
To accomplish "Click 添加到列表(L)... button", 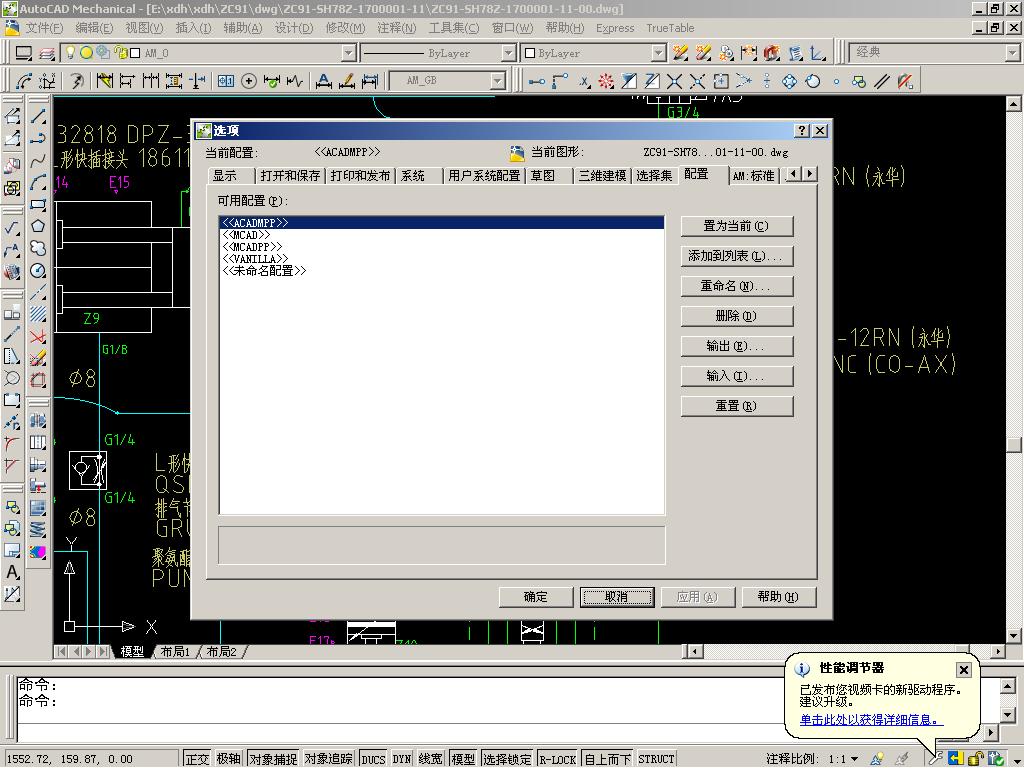I will pyautogui.click(x=737, y=256).
